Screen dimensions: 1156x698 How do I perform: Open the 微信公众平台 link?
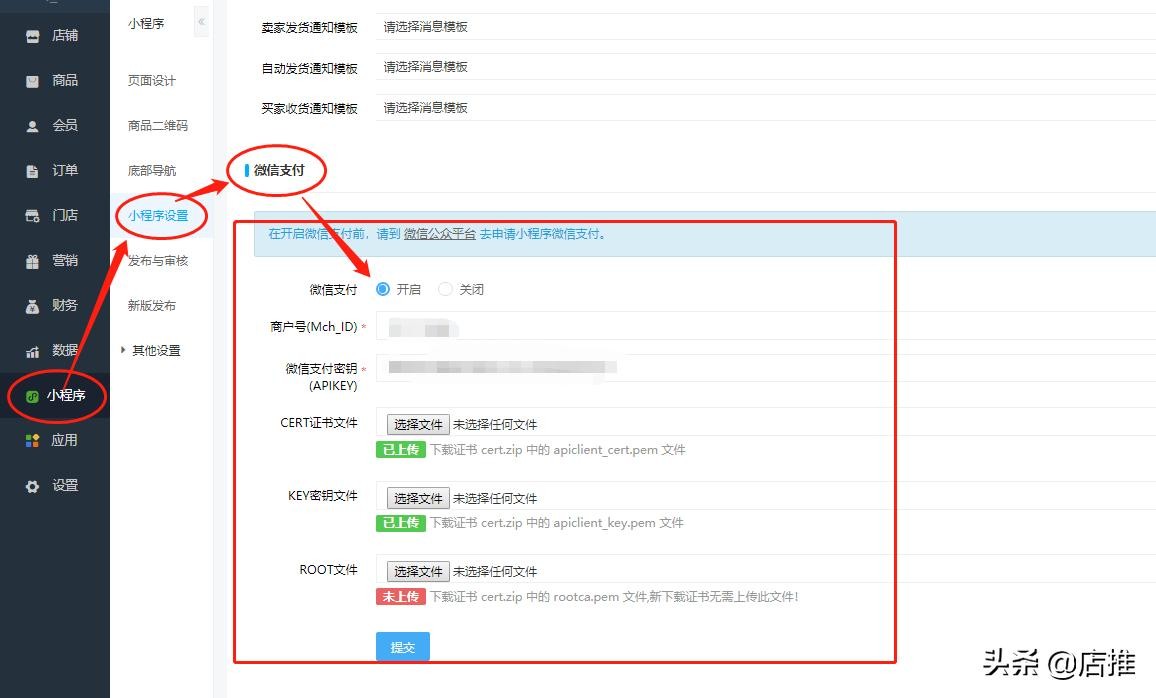click(440, 234)
